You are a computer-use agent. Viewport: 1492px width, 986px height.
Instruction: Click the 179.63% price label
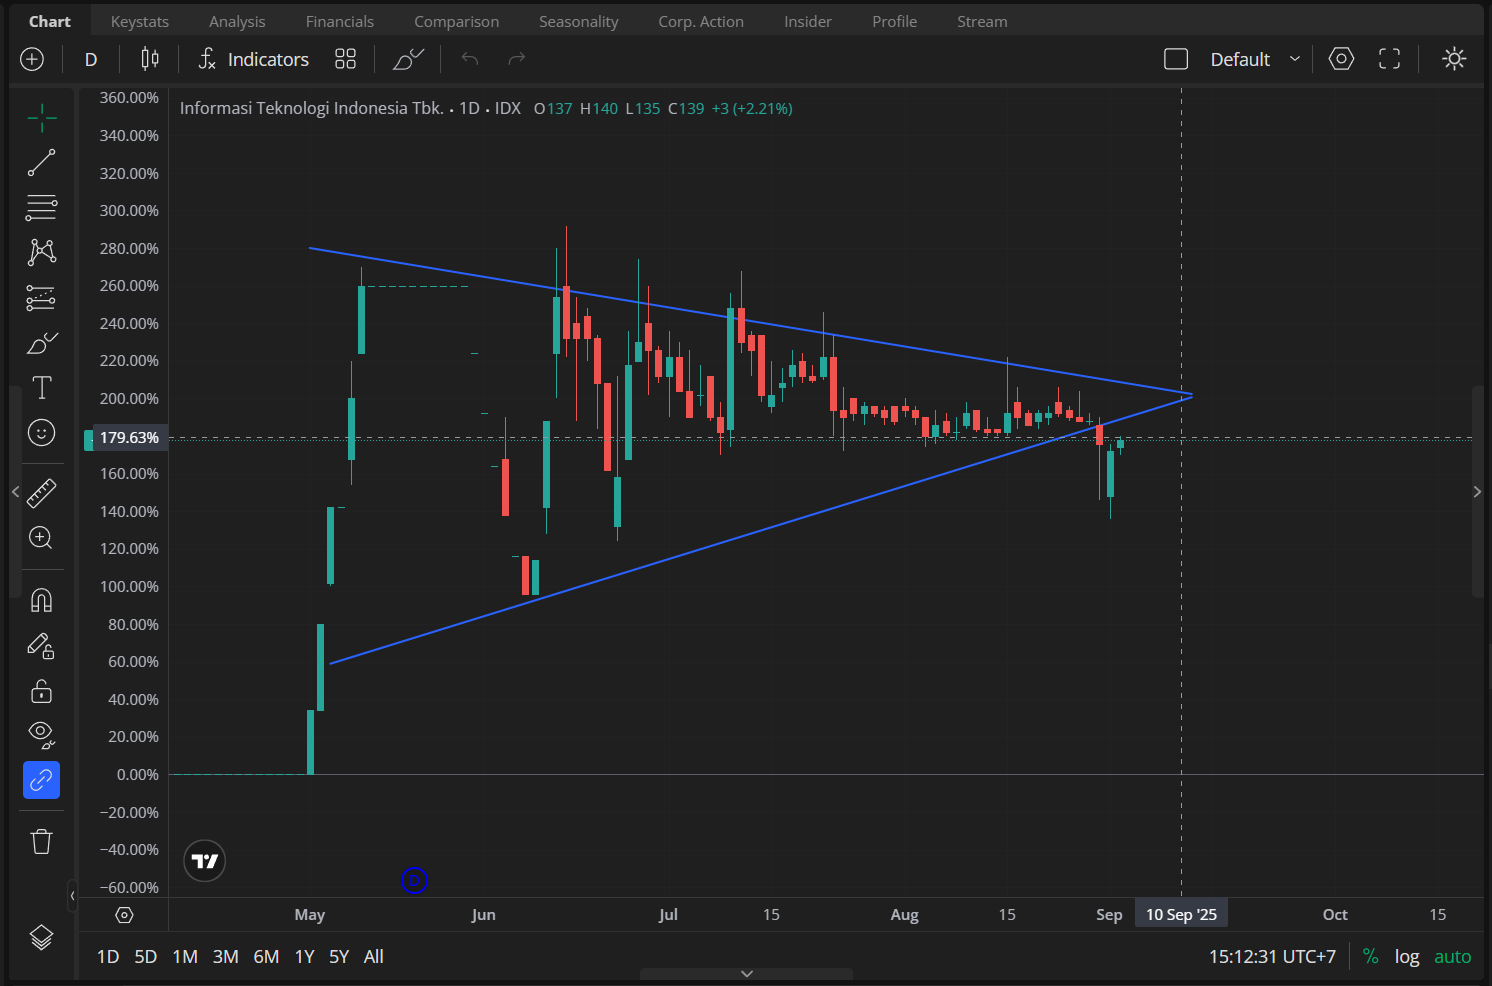click(128, 438)
